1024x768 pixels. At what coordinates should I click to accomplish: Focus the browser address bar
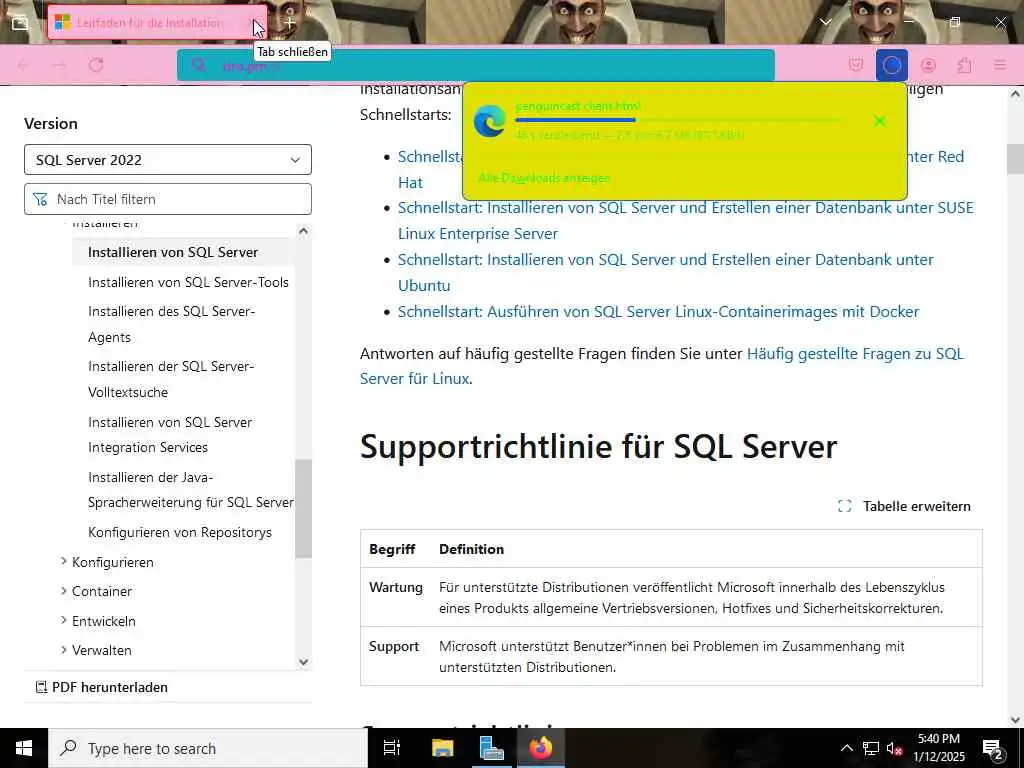tap(475, 65)
